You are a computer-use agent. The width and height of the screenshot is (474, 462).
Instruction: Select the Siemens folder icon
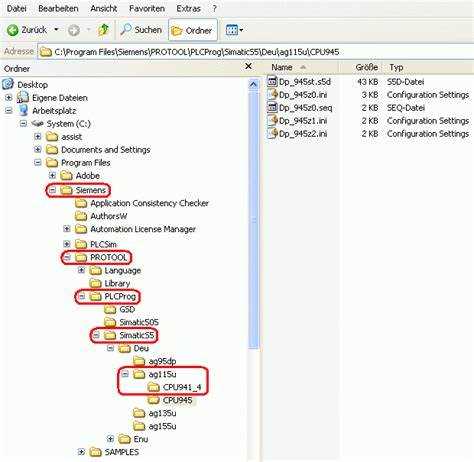66,190
